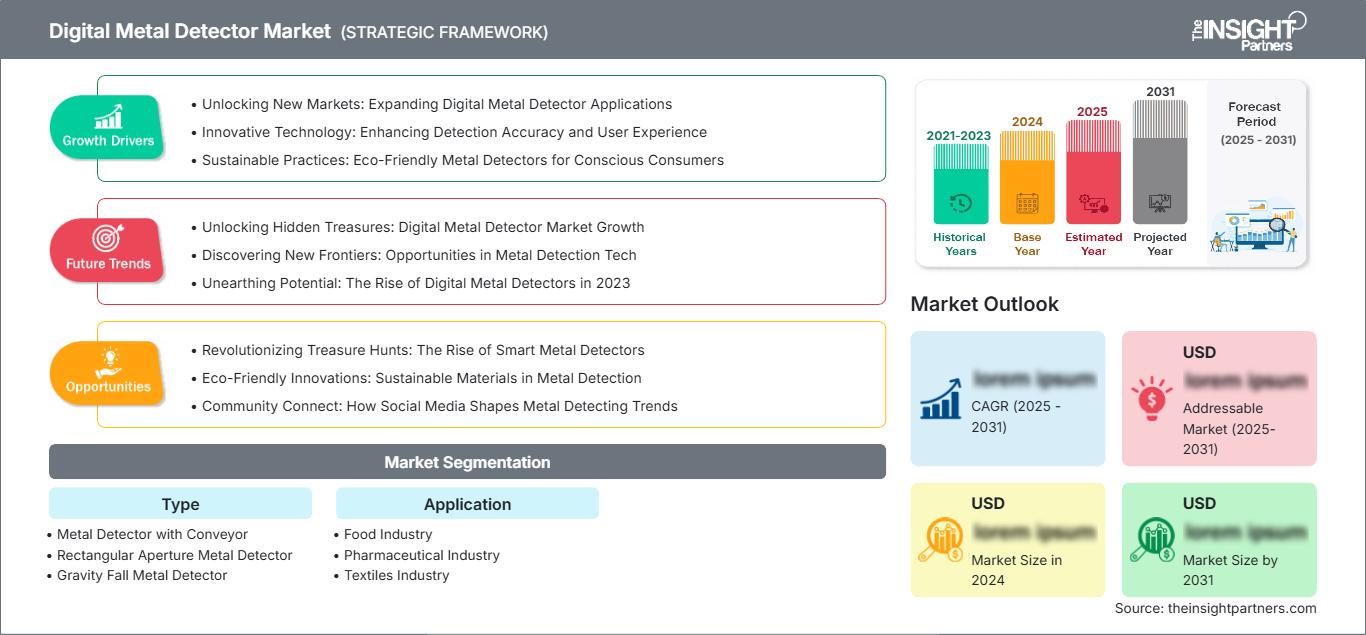Click 'Unlocking New Markets' bullet text
Screen dimensions: 1366x635
click(x=437, y=104)
